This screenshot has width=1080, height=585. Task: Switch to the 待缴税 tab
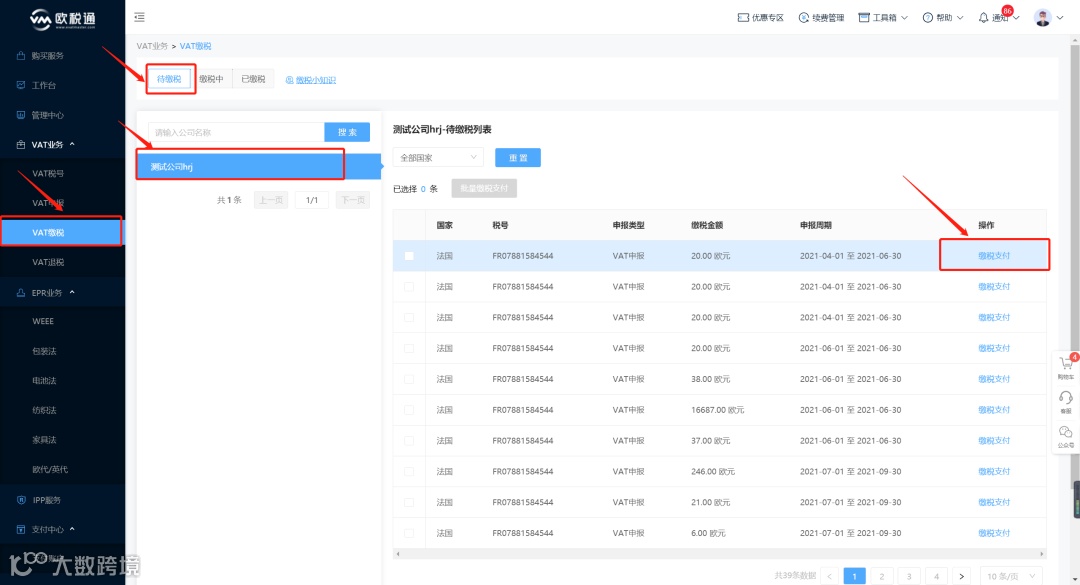tap(169, 79)
